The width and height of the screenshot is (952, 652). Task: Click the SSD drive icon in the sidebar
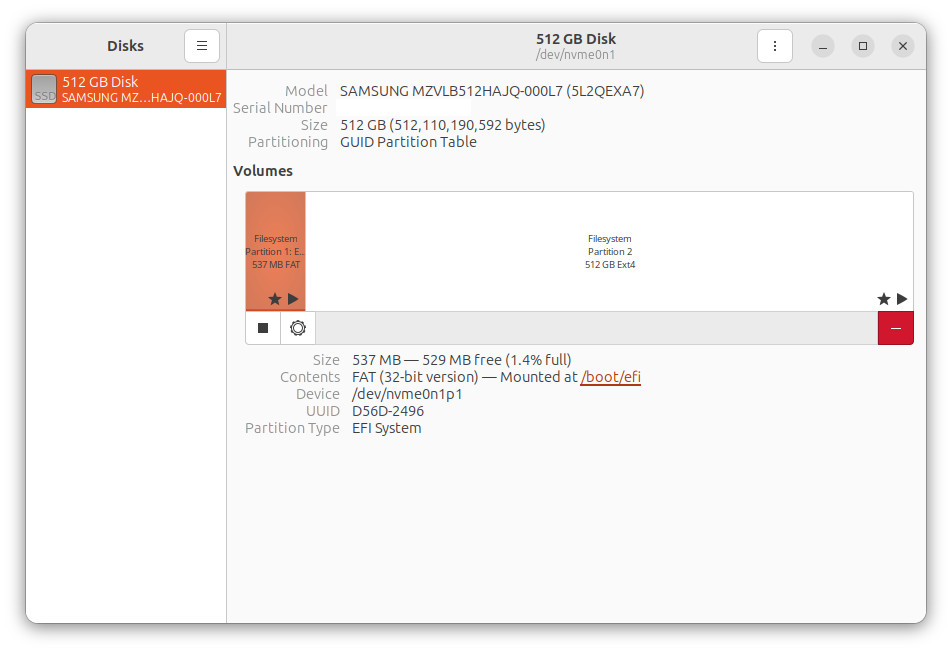pyautogui.click(x=44, y=89)
